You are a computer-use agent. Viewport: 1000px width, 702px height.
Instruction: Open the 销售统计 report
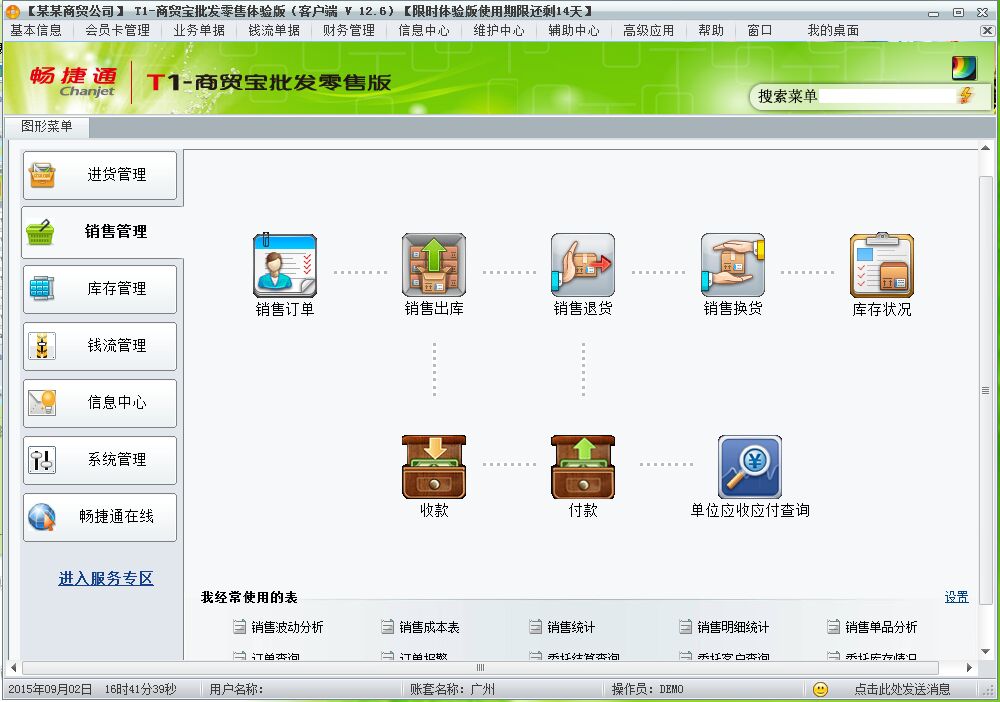[x=571, y=627]
